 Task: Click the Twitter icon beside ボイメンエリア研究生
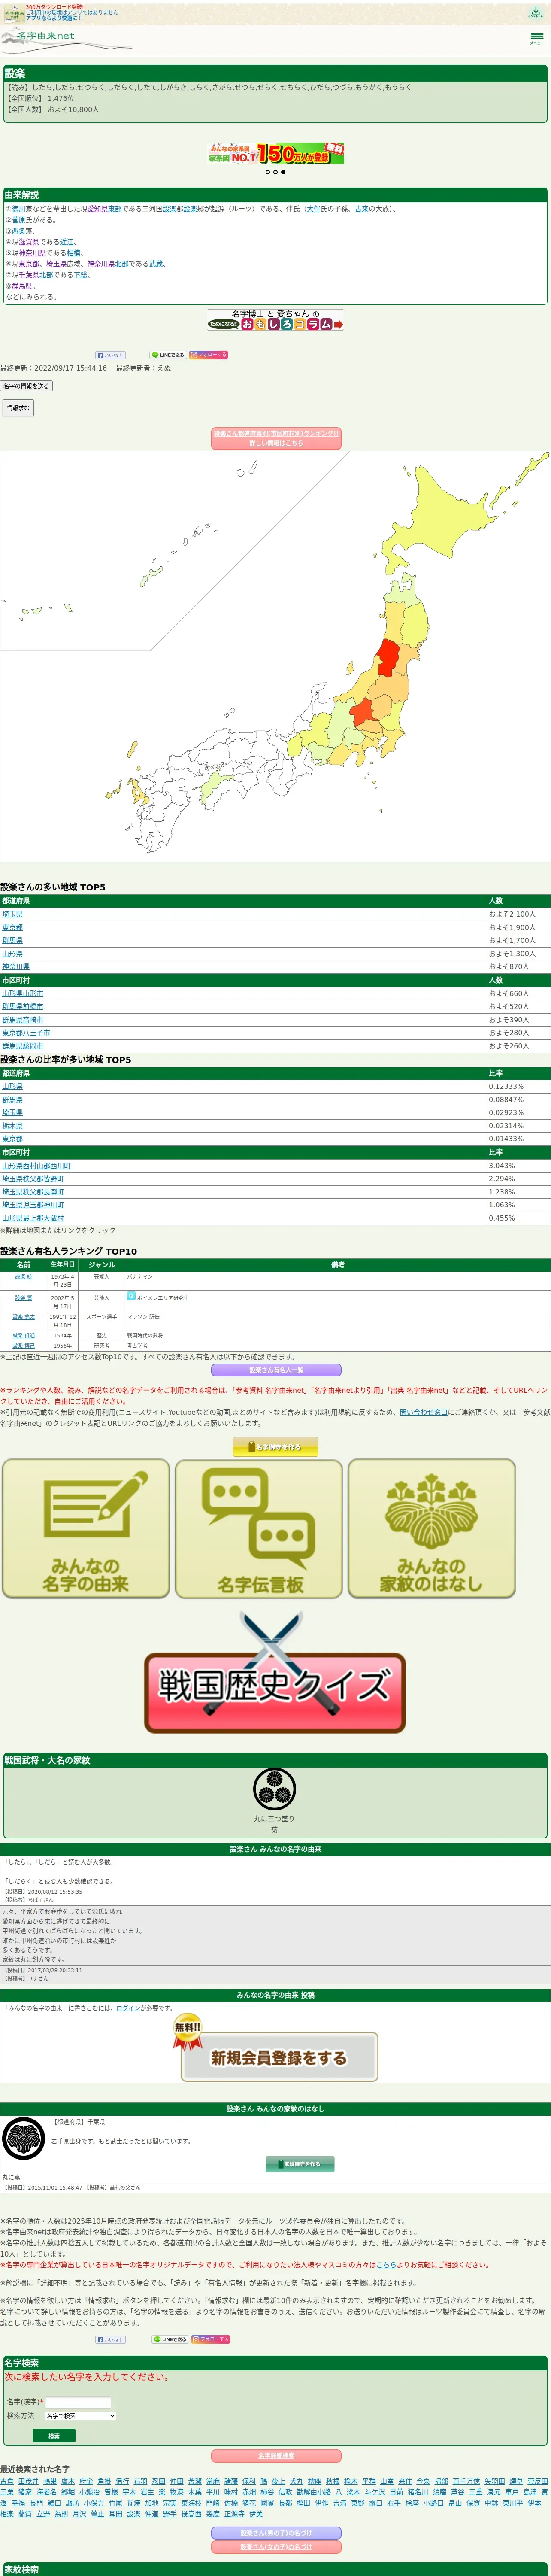click(131, 1296)
